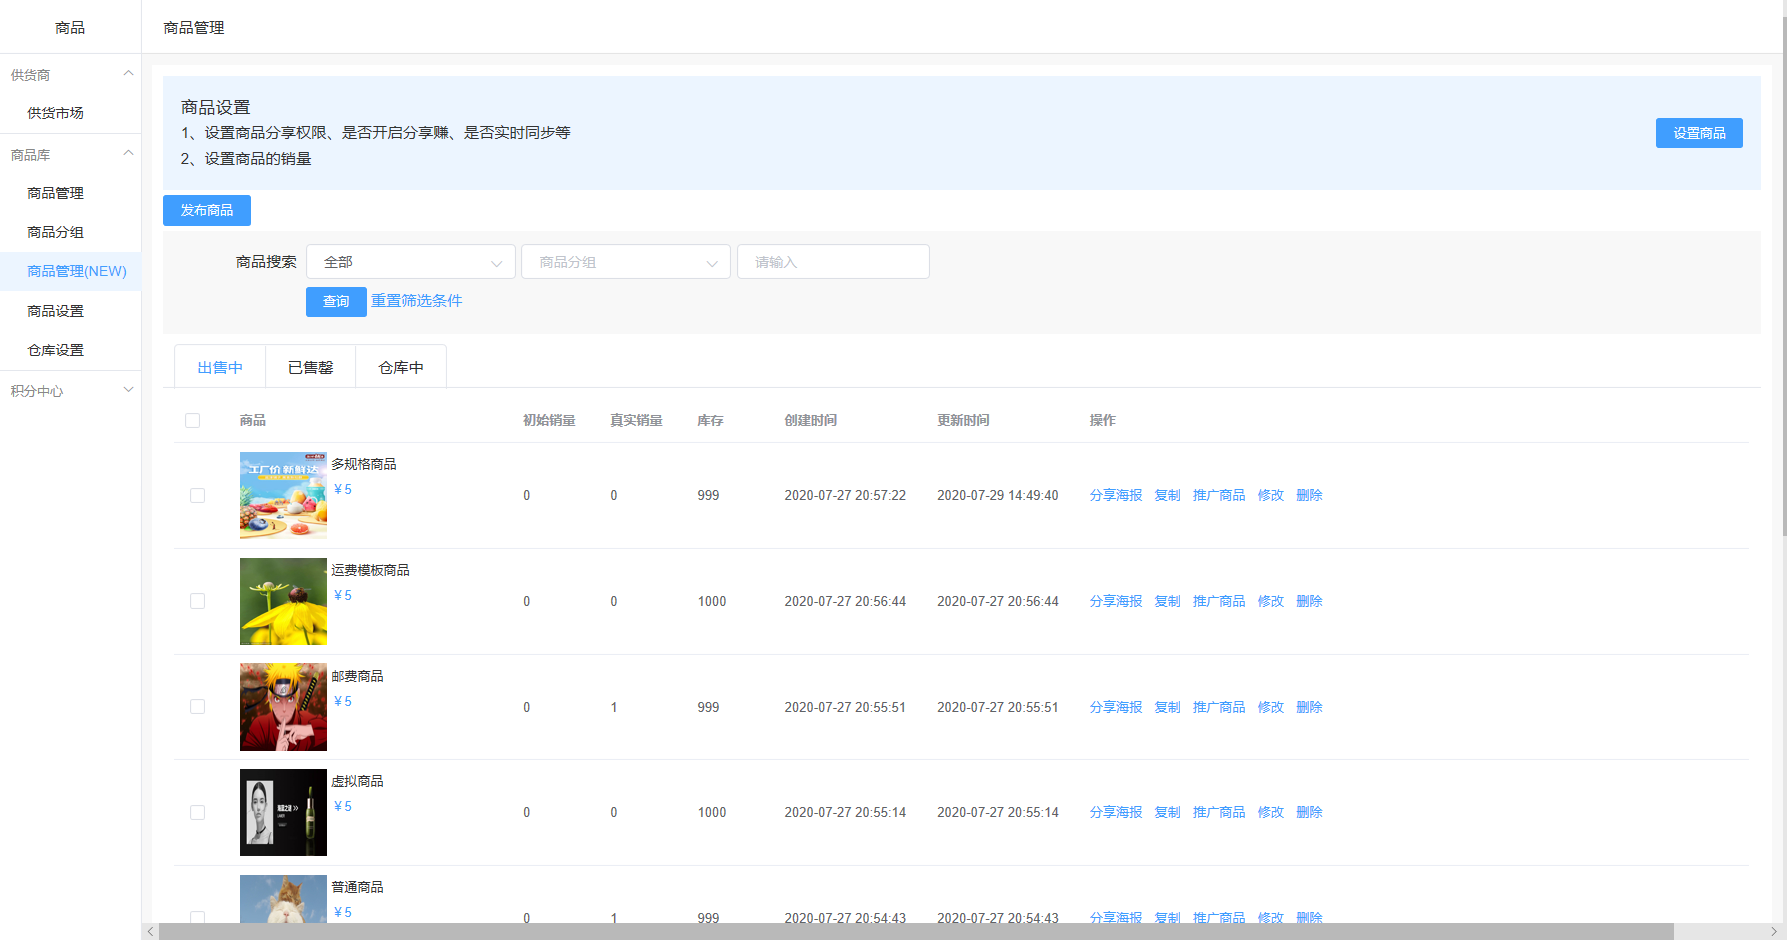Click the 商品 sidebar header

point(70,27)
